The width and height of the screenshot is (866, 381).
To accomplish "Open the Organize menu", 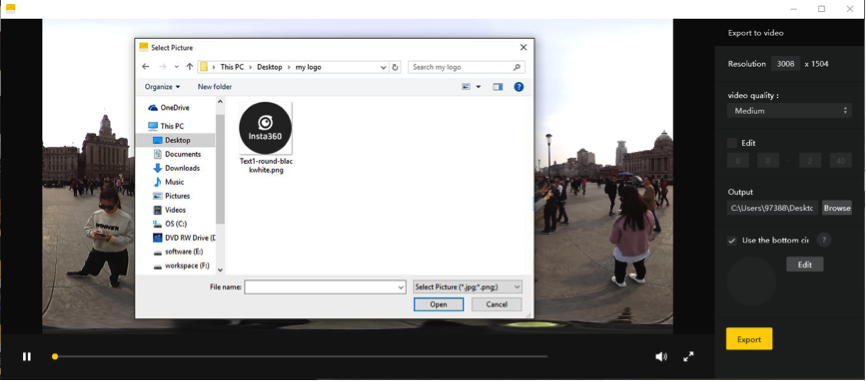I will click(162, 87).
